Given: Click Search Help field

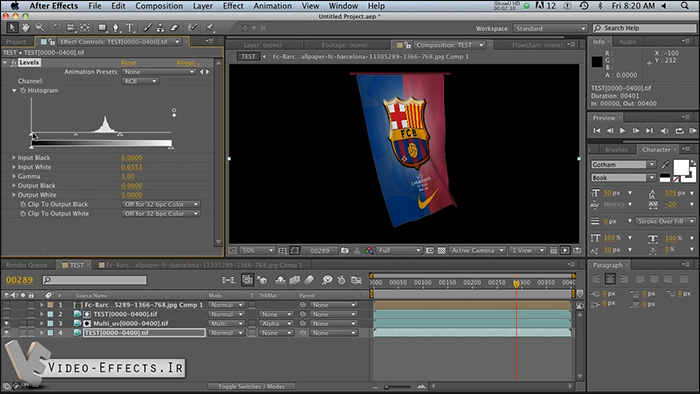Looking at the screenshot, I should (x=645, y=28).
